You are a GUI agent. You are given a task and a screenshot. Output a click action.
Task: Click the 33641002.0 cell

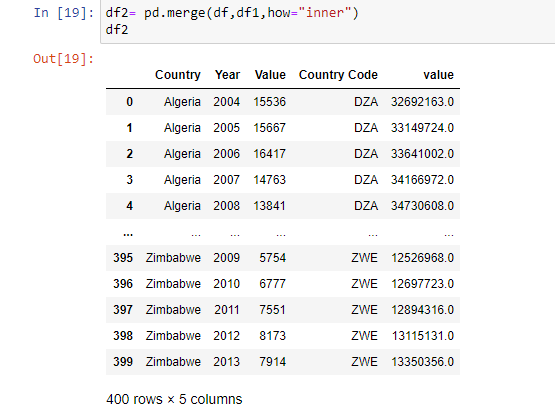point(422,154)
